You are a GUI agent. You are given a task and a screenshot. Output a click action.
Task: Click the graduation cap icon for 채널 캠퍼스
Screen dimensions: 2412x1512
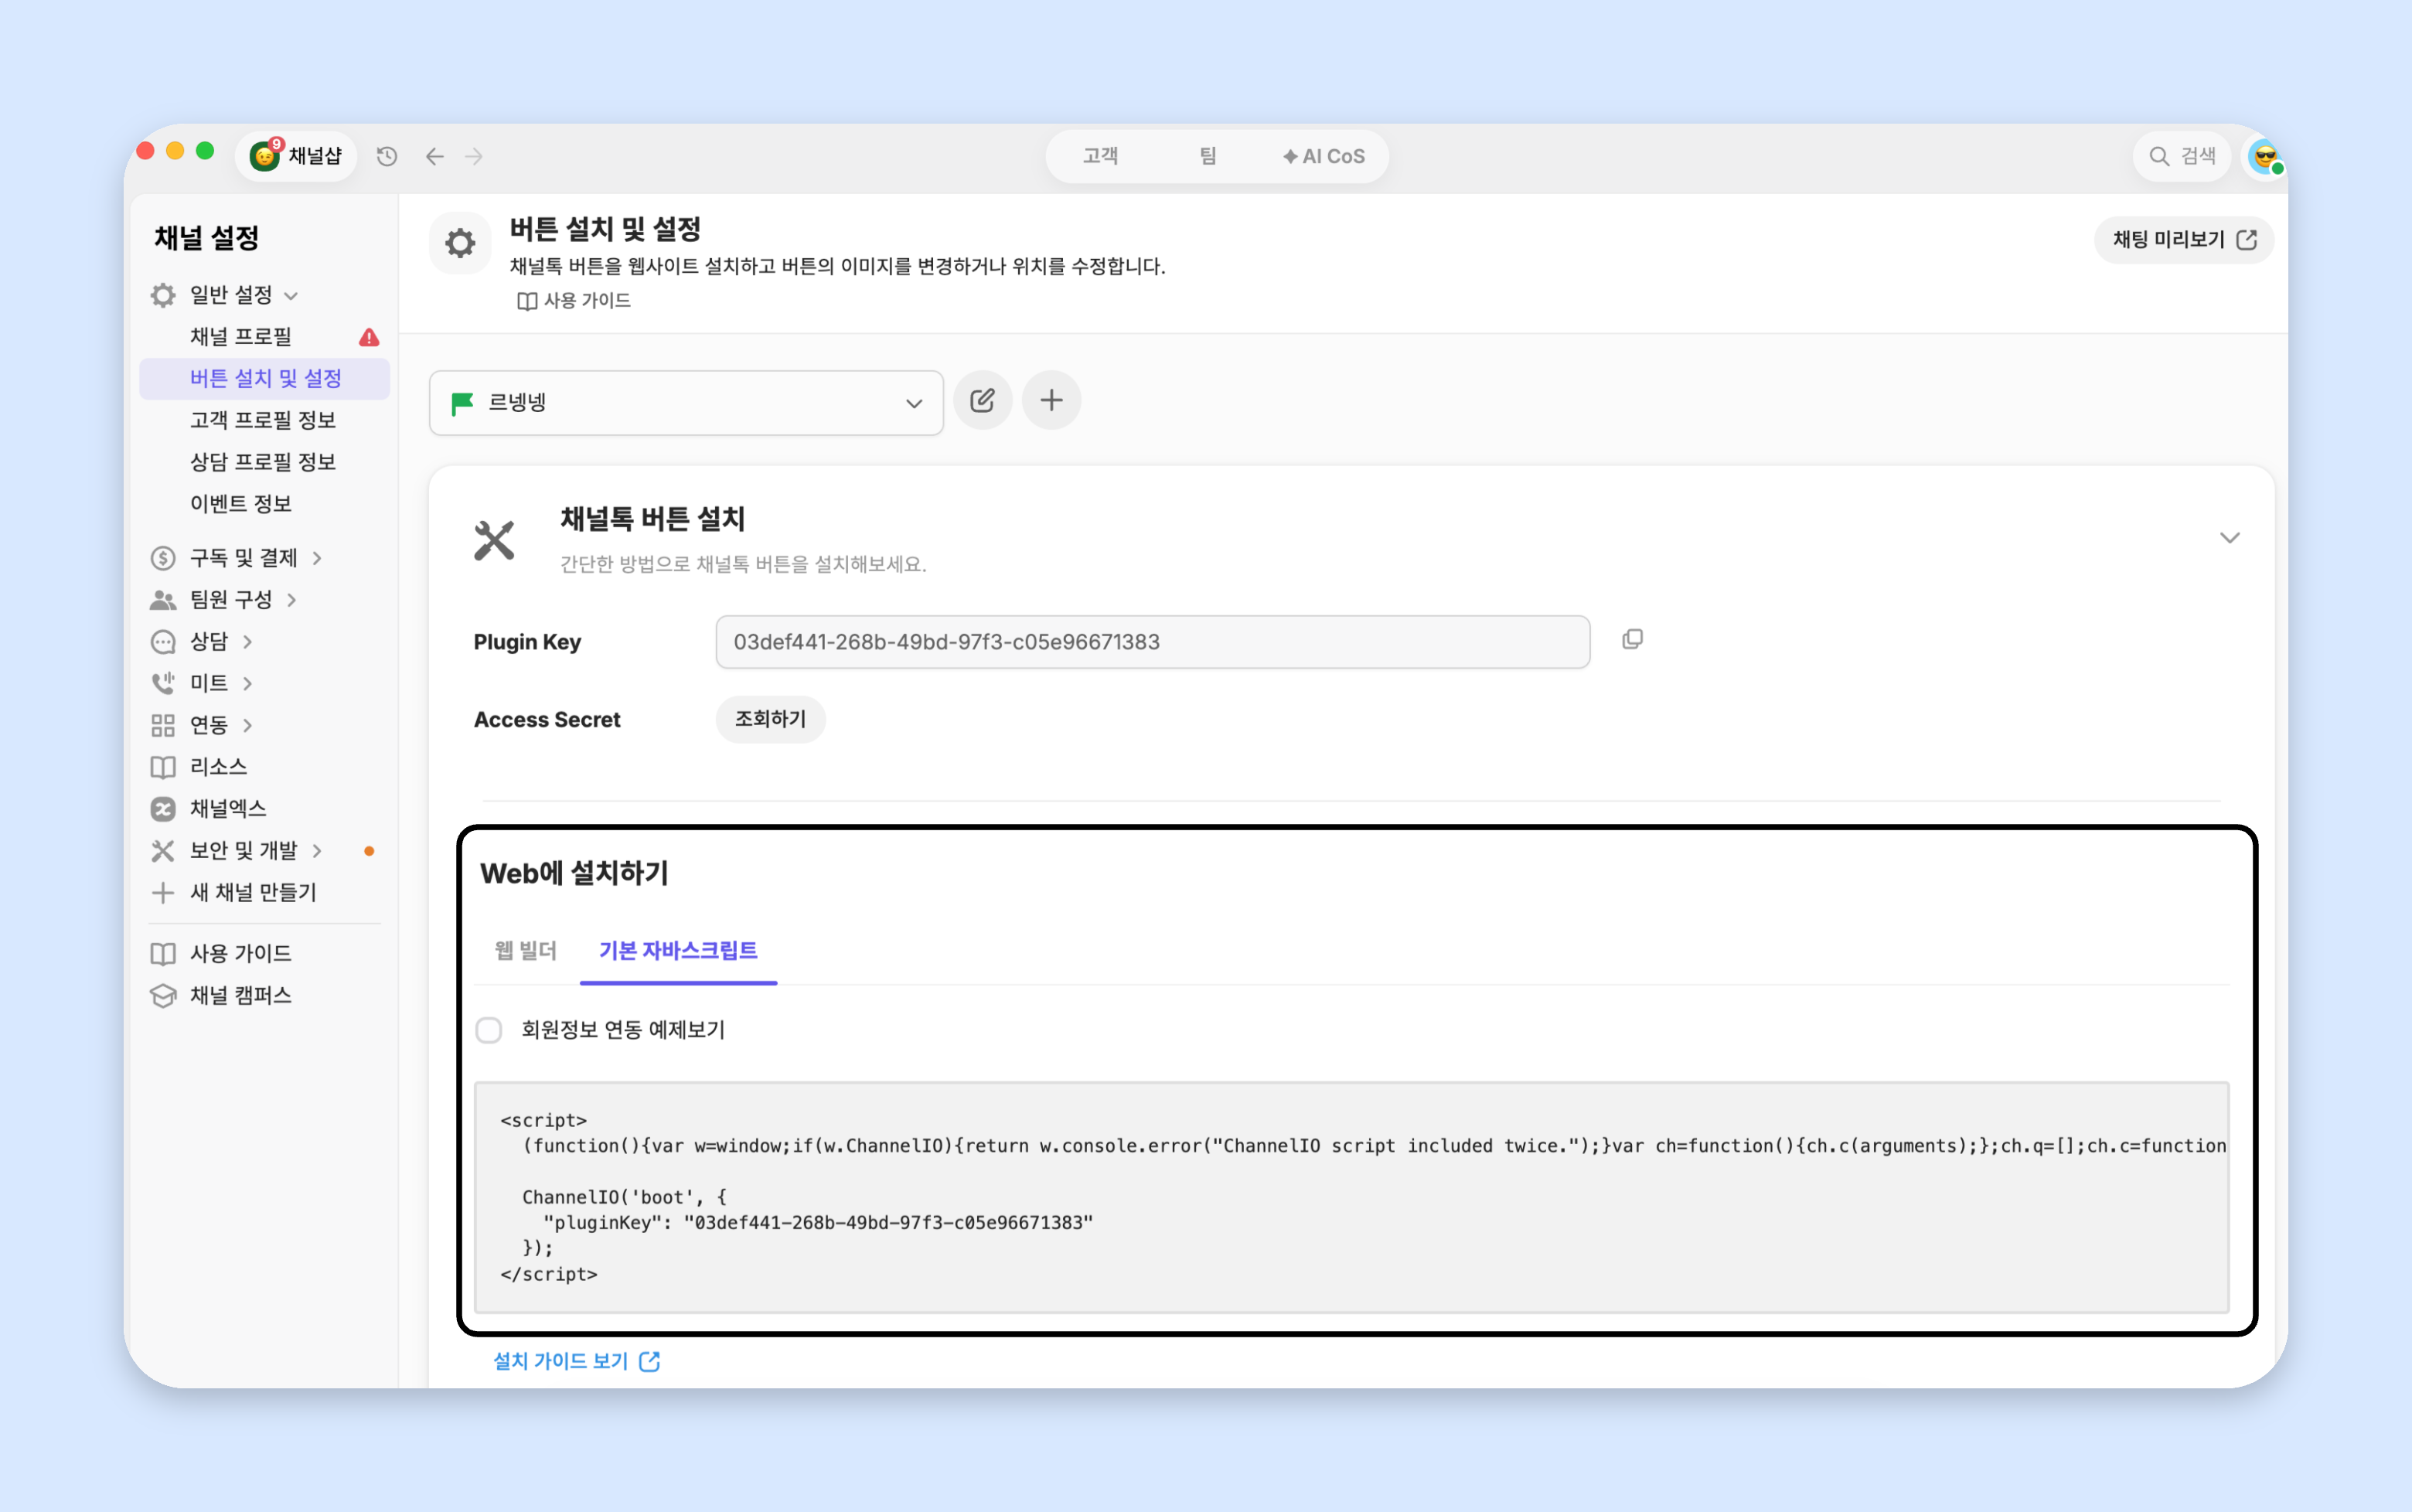coord(163,996)
